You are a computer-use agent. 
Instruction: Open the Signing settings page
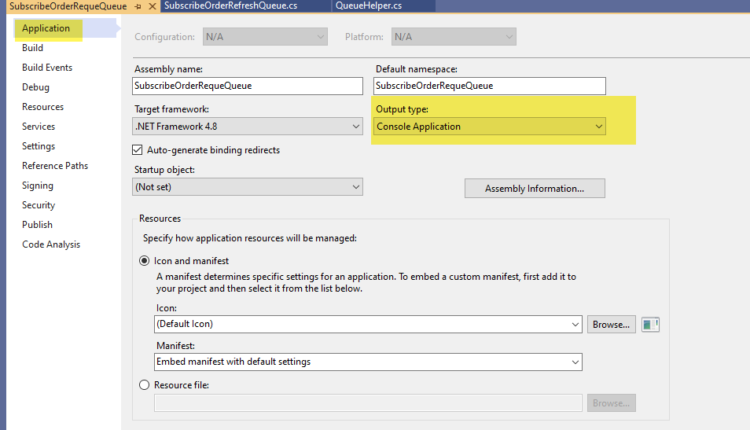pyautogui.click(x=38, y=185)
